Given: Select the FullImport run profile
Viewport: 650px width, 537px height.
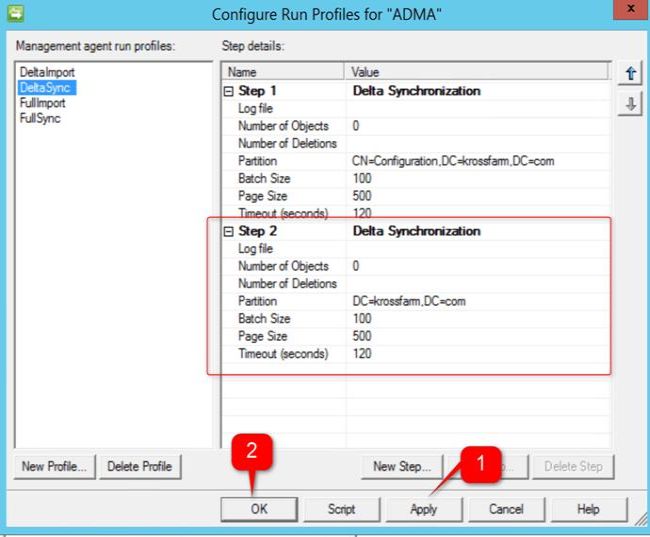Looking at the screenshot, I should [x=43, y=103].
